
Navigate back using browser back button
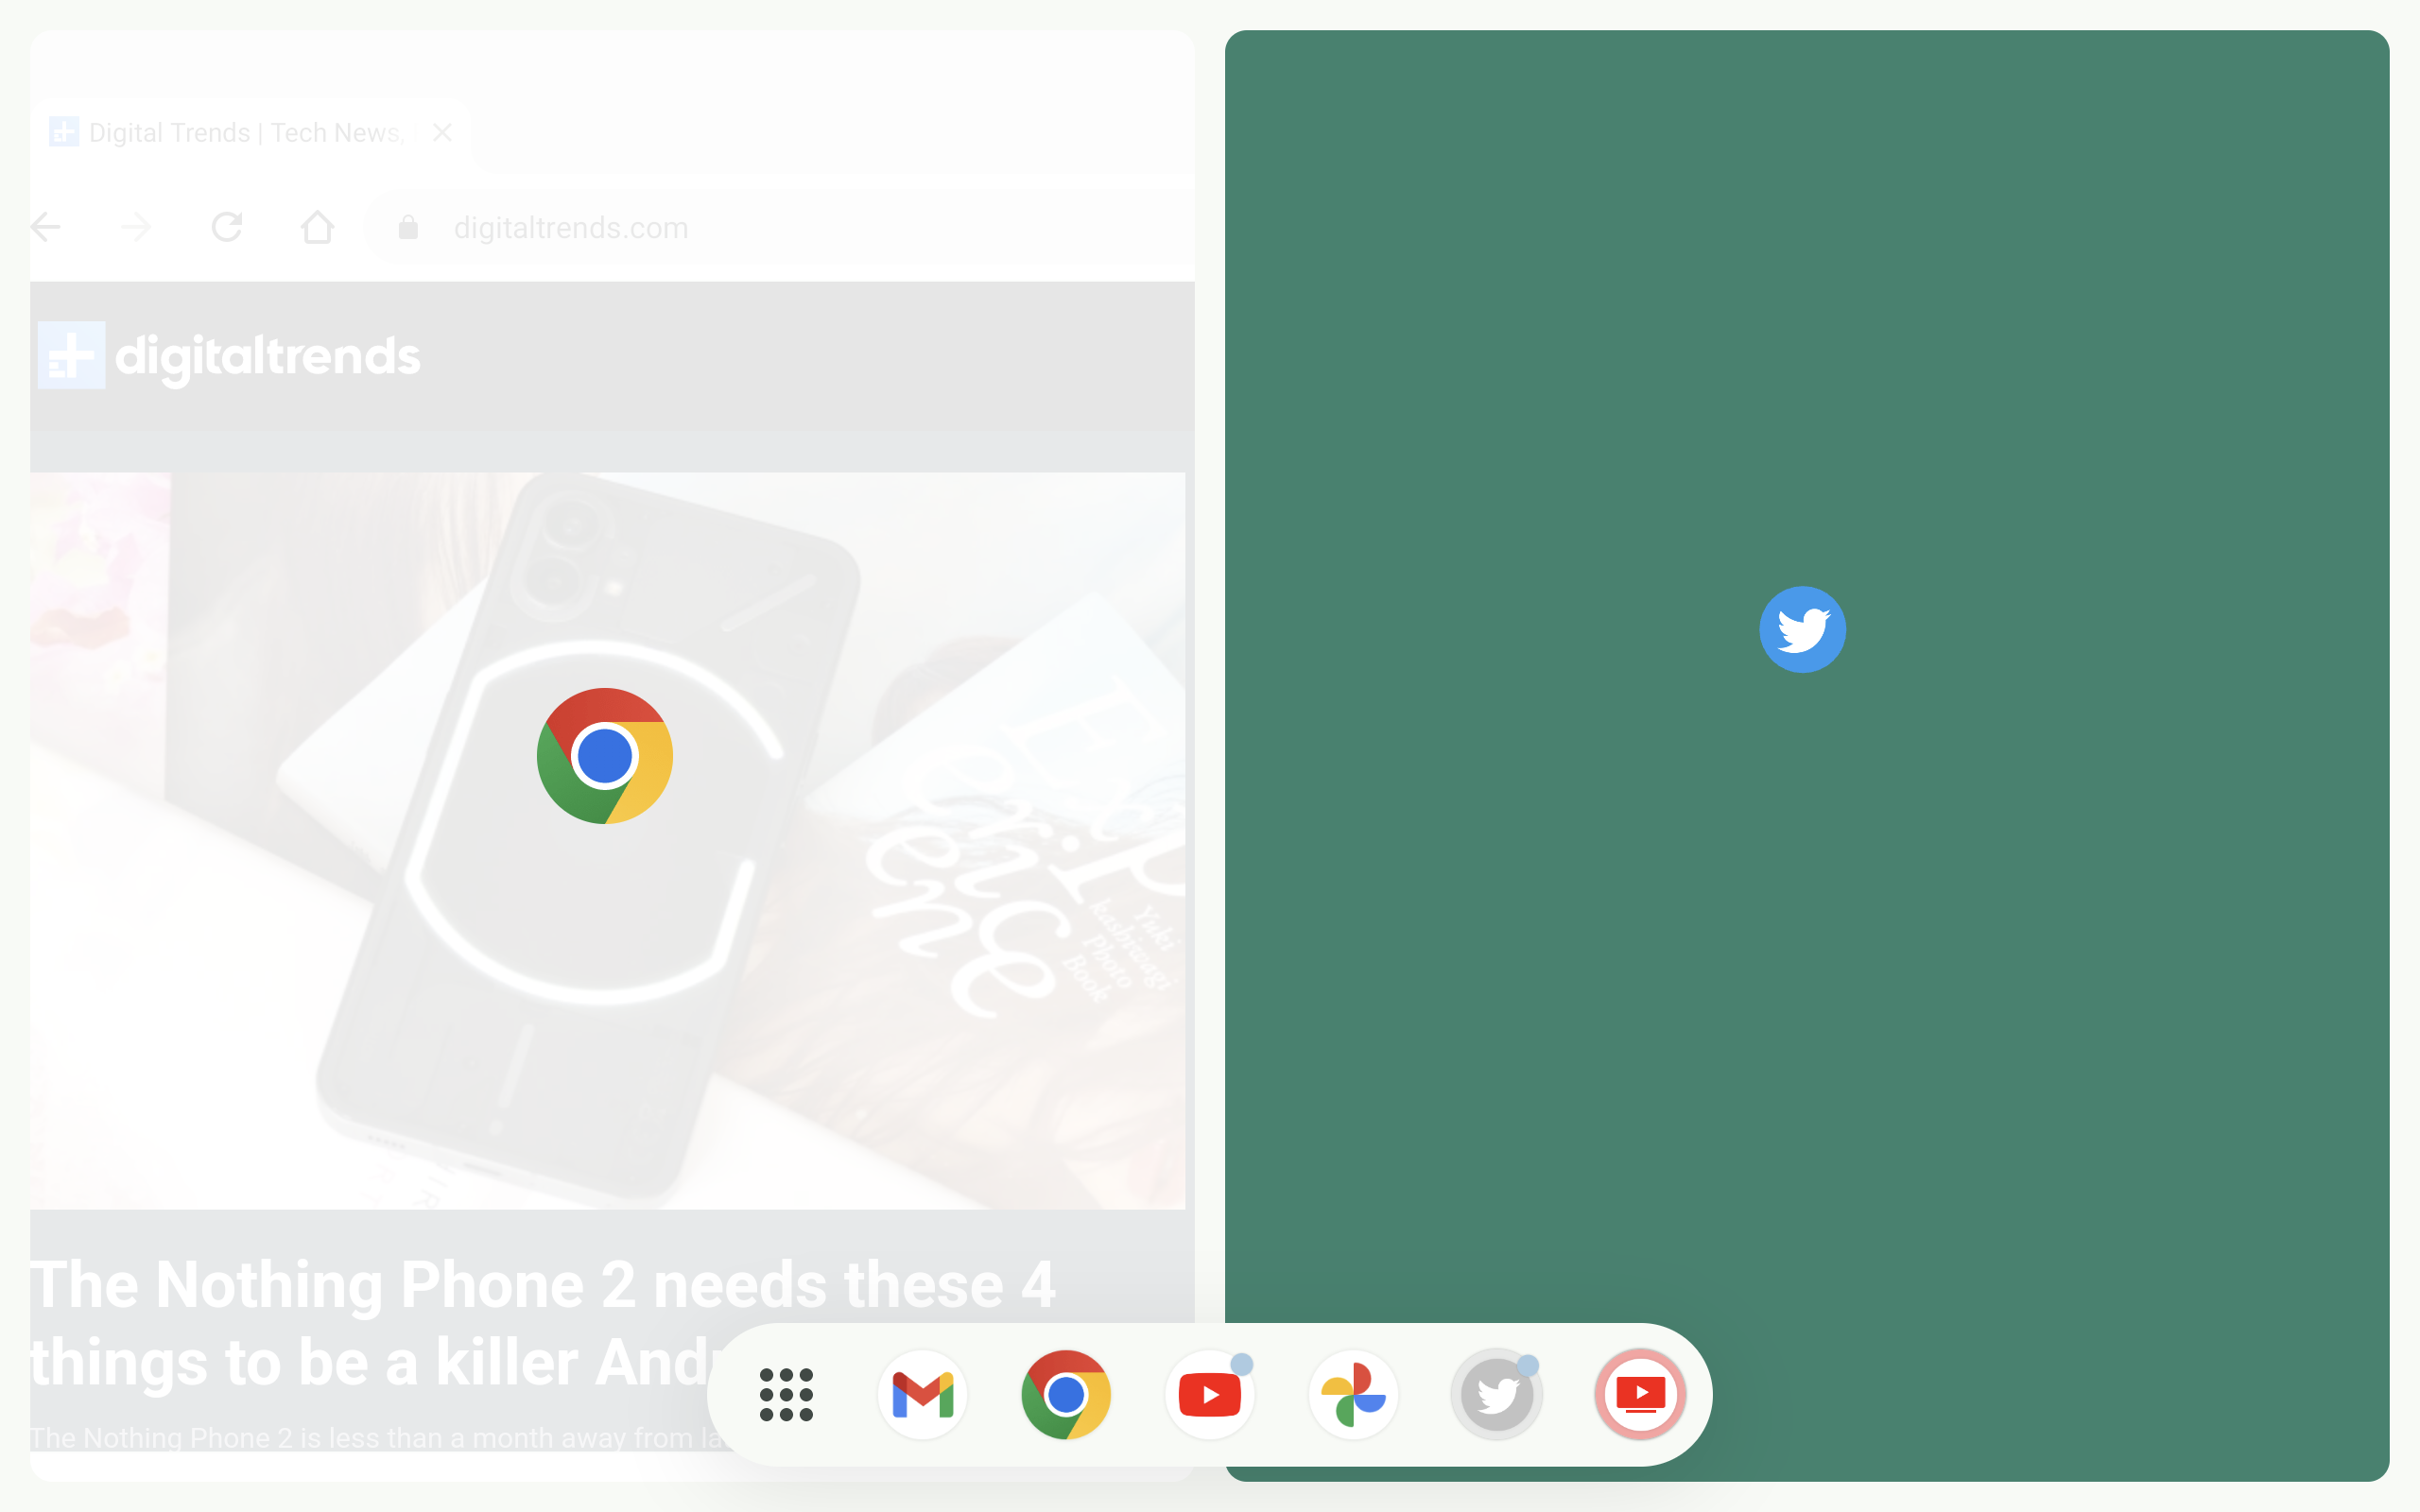(45, 225)
